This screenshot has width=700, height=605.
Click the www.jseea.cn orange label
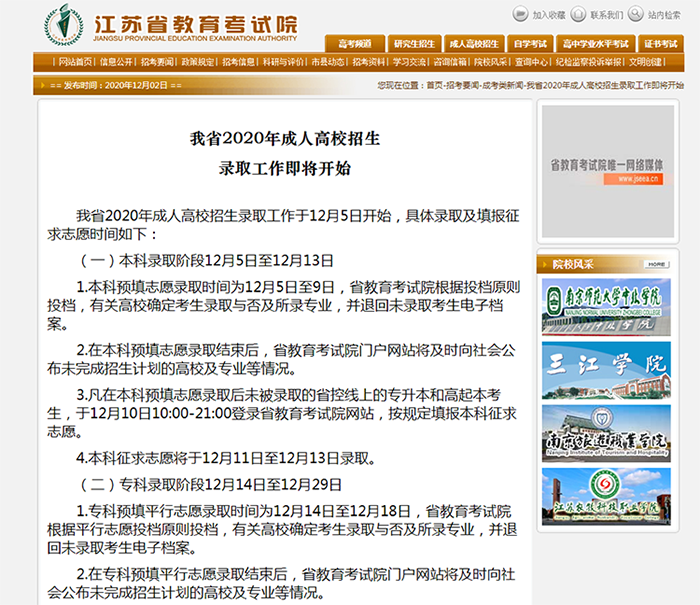633,179
